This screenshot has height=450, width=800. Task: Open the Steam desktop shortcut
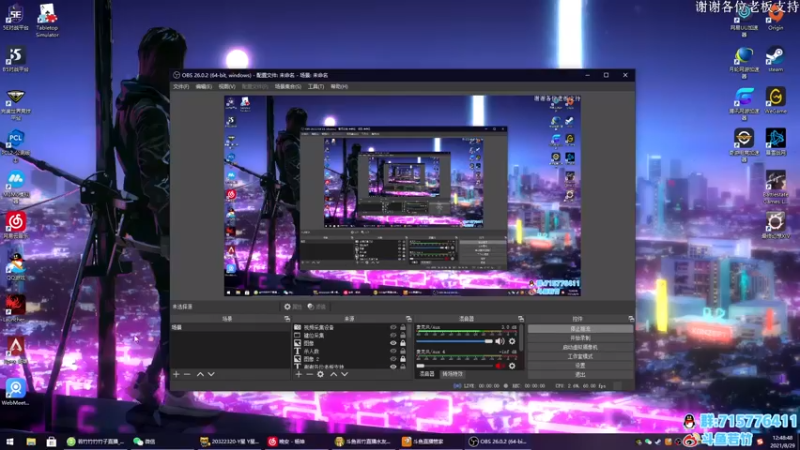775,59
